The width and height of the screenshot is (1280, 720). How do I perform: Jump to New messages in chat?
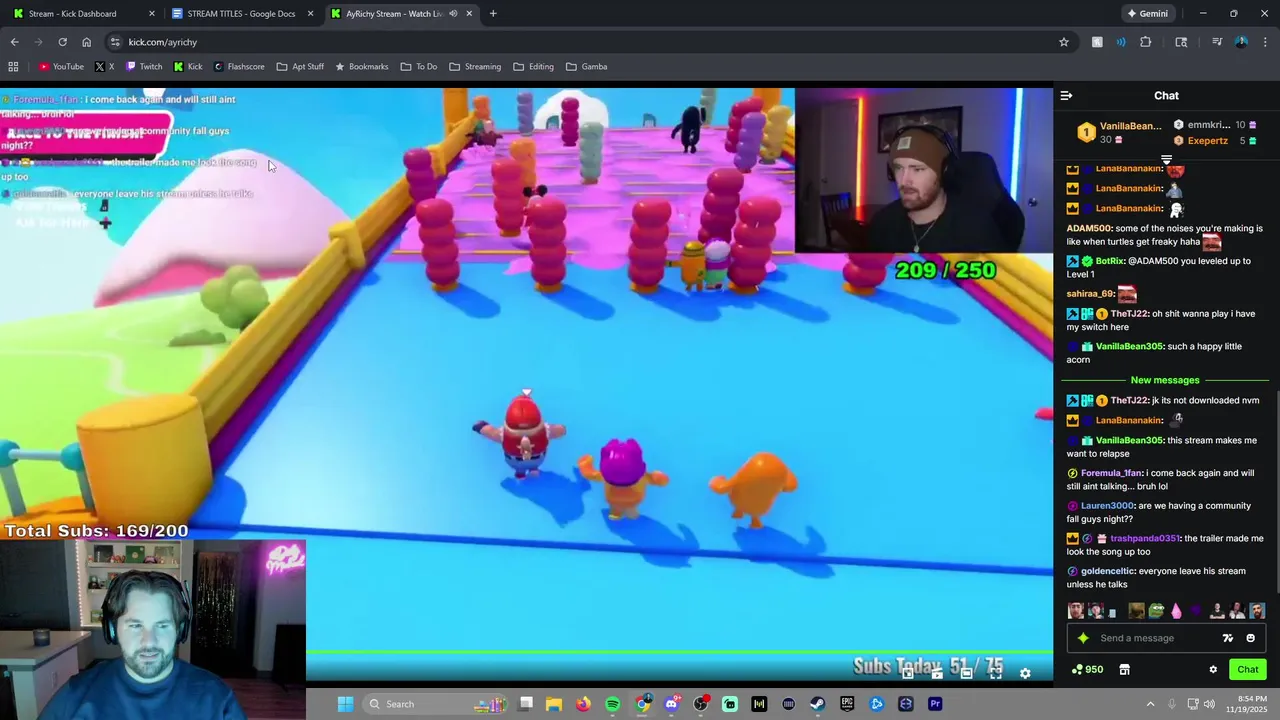coord(1165,380)
